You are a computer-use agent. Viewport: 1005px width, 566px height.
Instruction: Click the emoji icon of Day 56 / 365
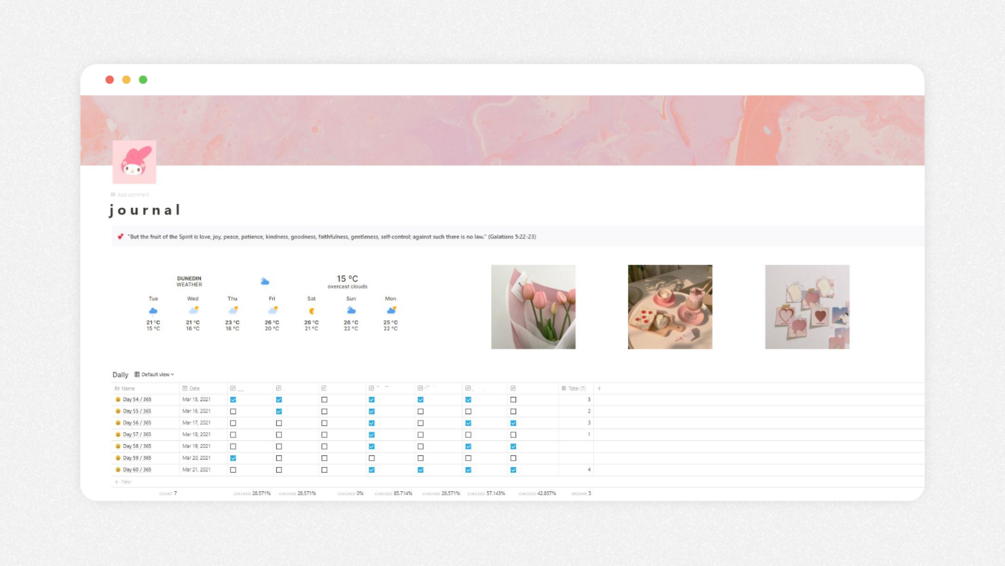point(118,423)
